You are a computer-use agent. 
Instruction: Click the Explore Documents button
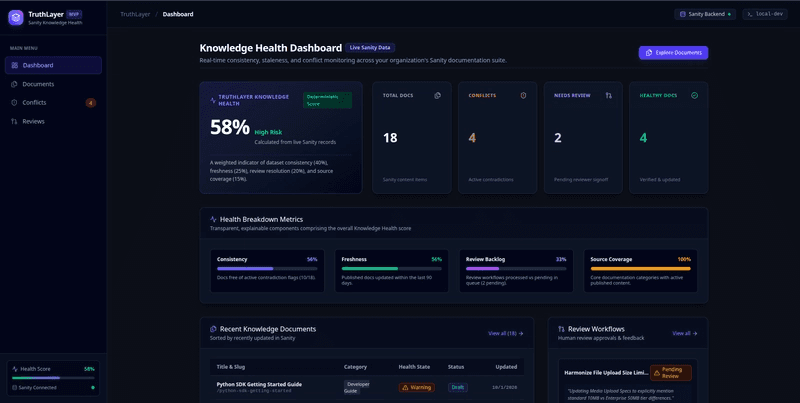click(673, 53)
